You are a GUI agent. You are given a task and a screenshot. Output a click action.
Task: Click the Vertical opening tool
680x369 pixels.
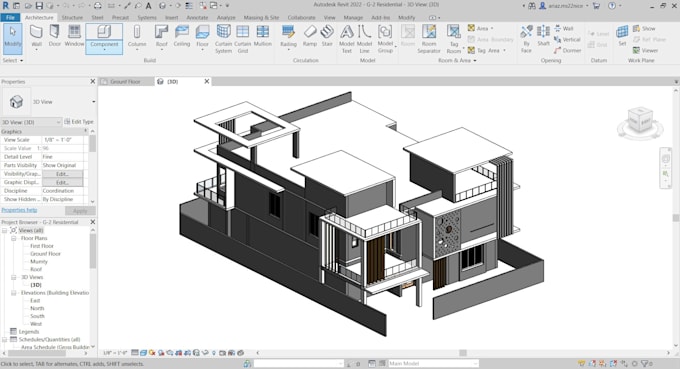[x=567, y=39]
